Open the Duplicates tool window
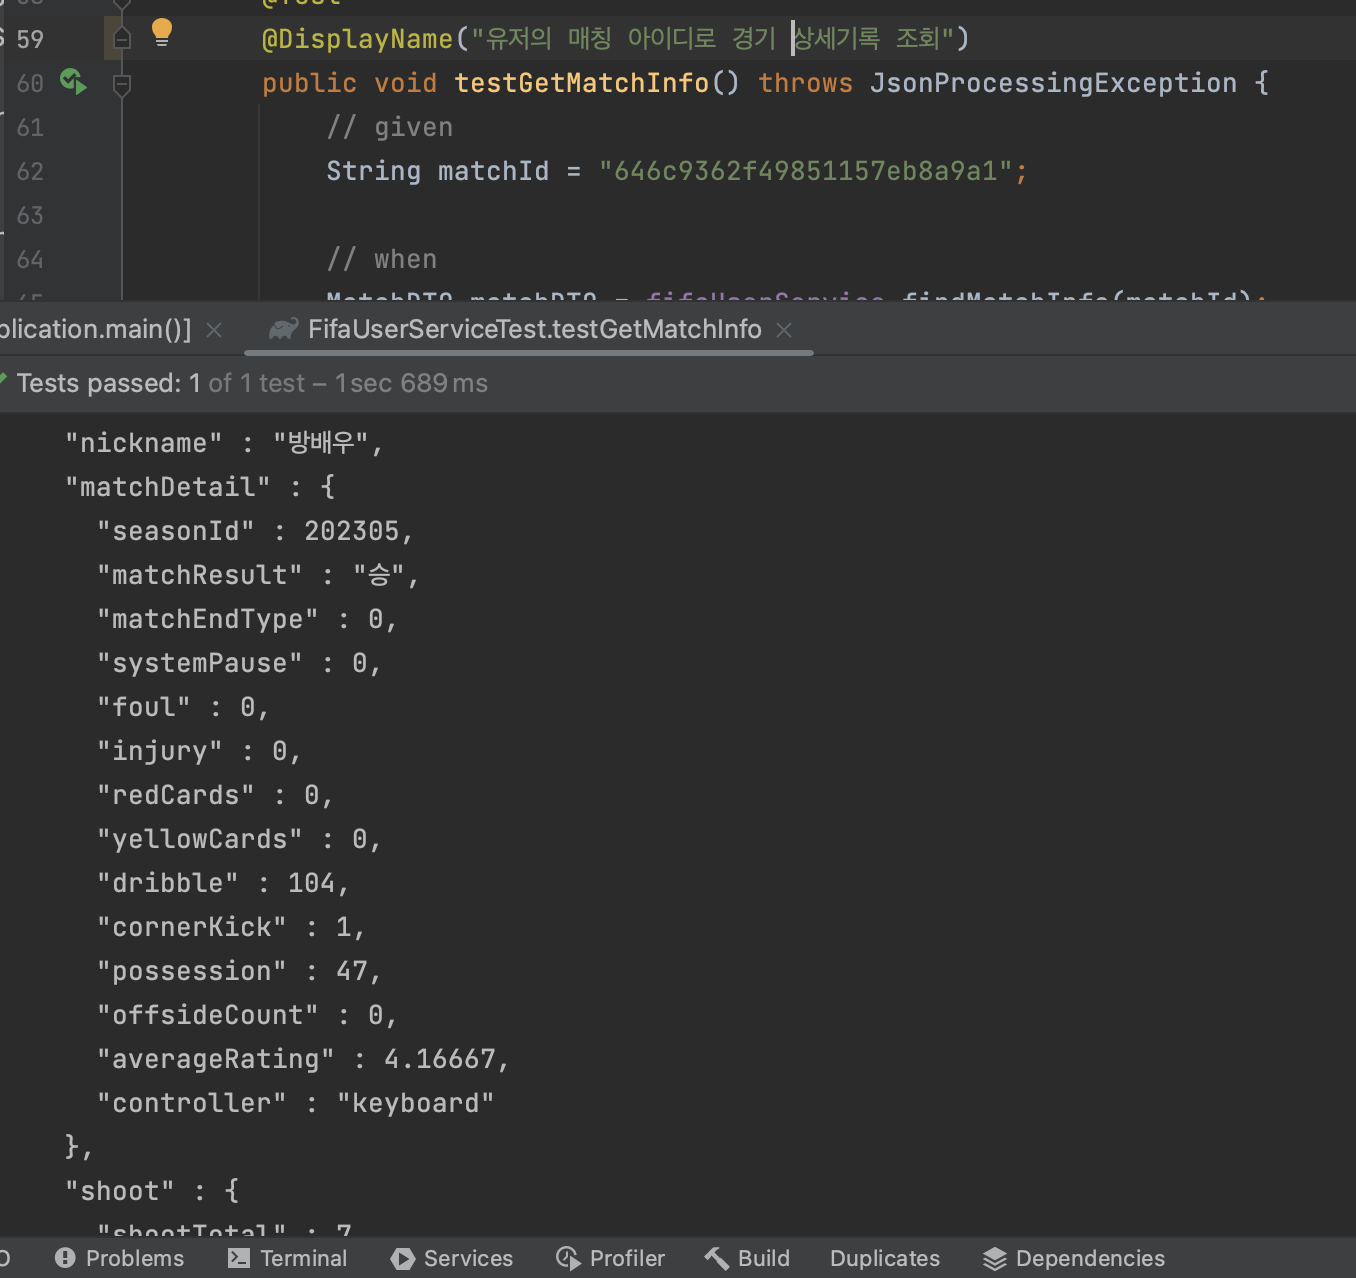The height and width of the screenshot is (1278, 1356). 885,1258
